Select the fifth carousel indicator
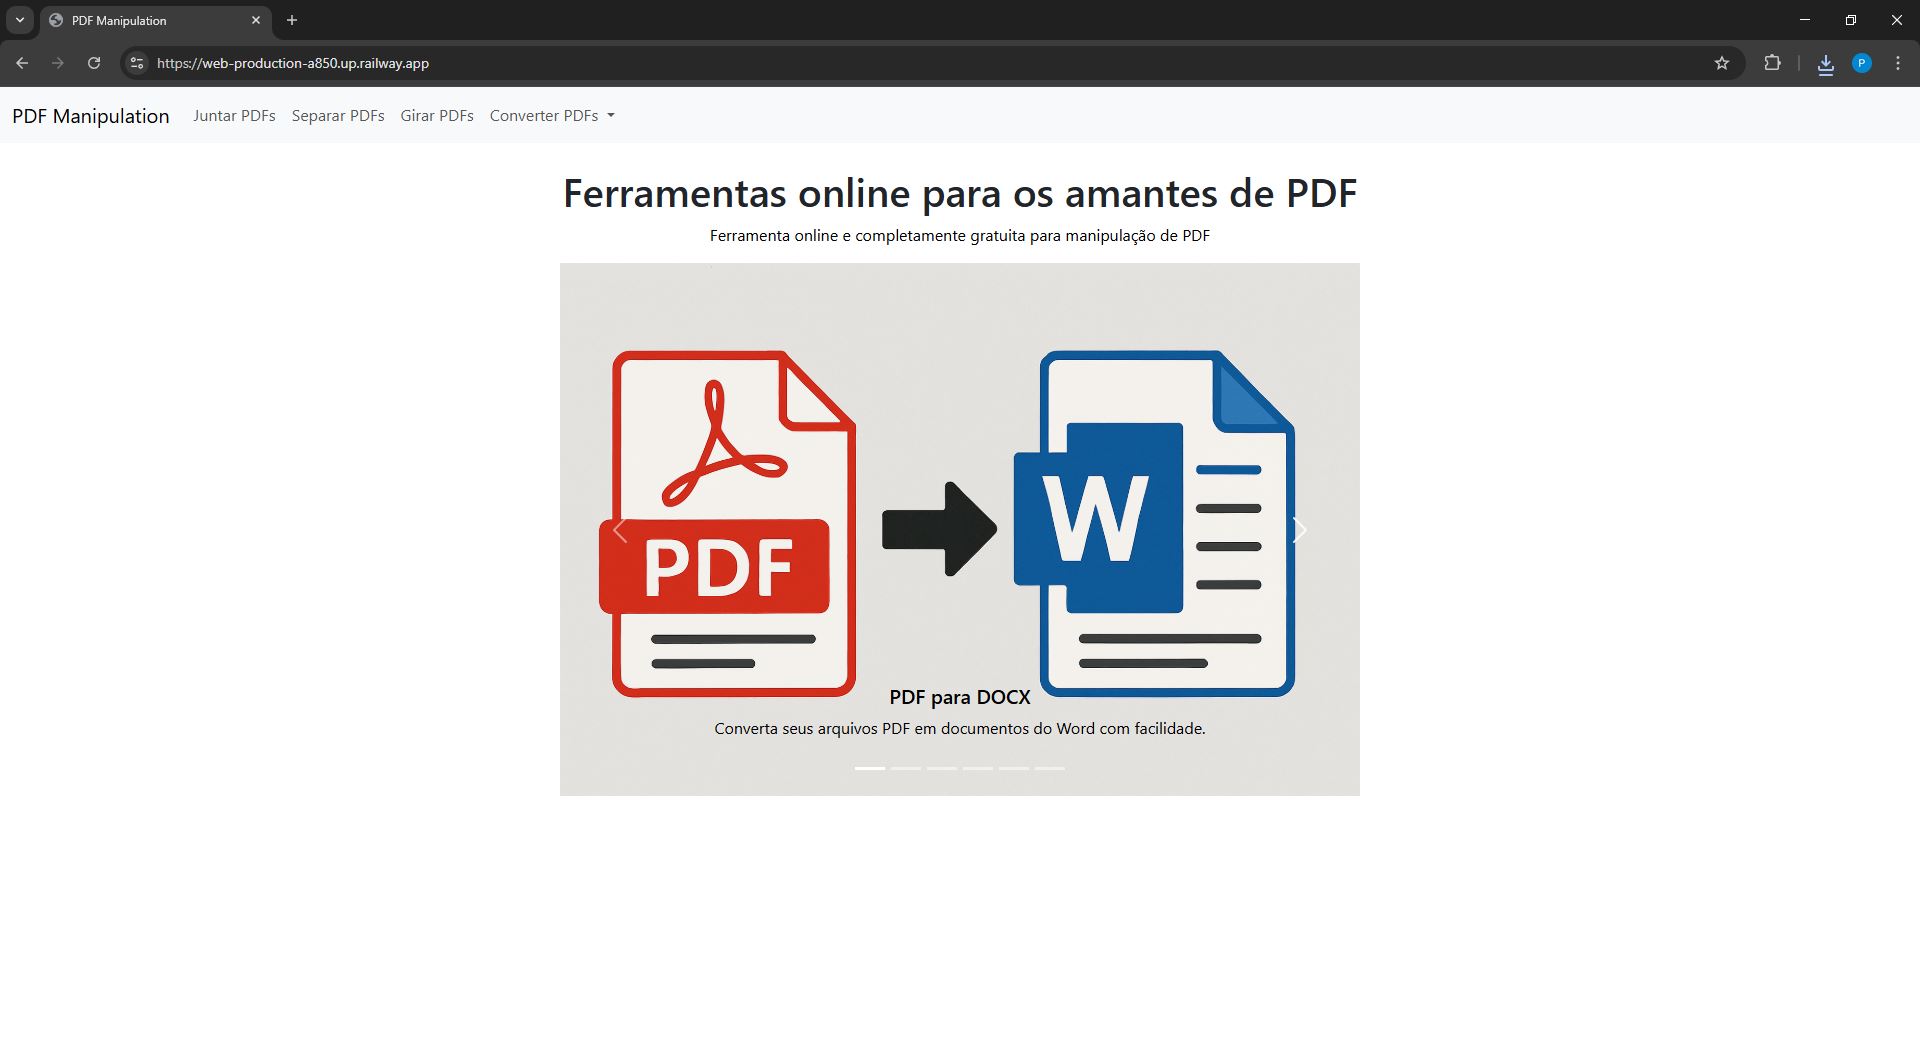This screenshot has width=1920, height=1040. pyautogui.click(x=1014, y=768)
